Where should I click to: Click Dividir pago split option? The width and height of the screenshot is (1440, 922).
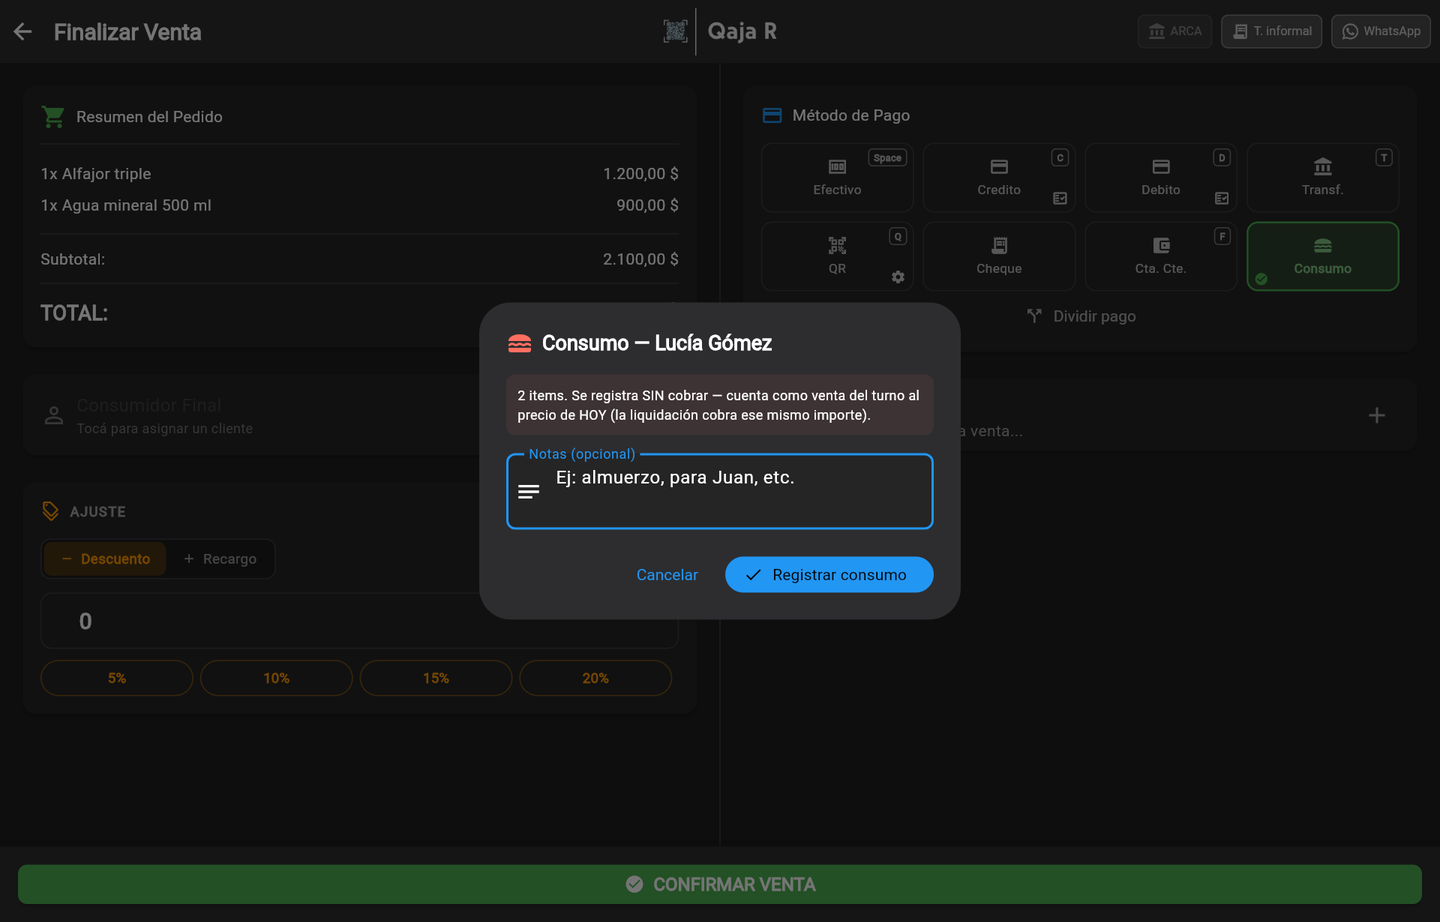(1081, 316)
